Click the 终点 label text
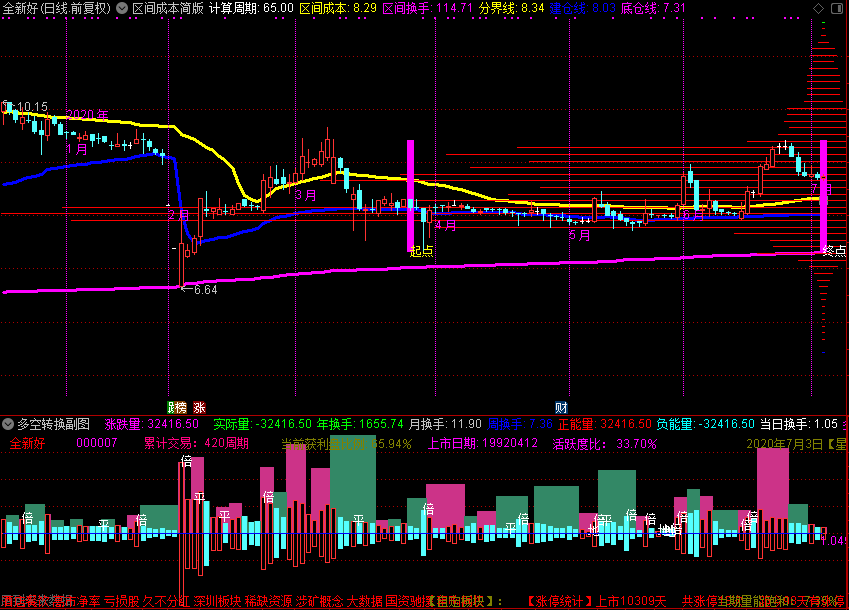The width and height of the screenshot is (849, 610). coord(834,250)
